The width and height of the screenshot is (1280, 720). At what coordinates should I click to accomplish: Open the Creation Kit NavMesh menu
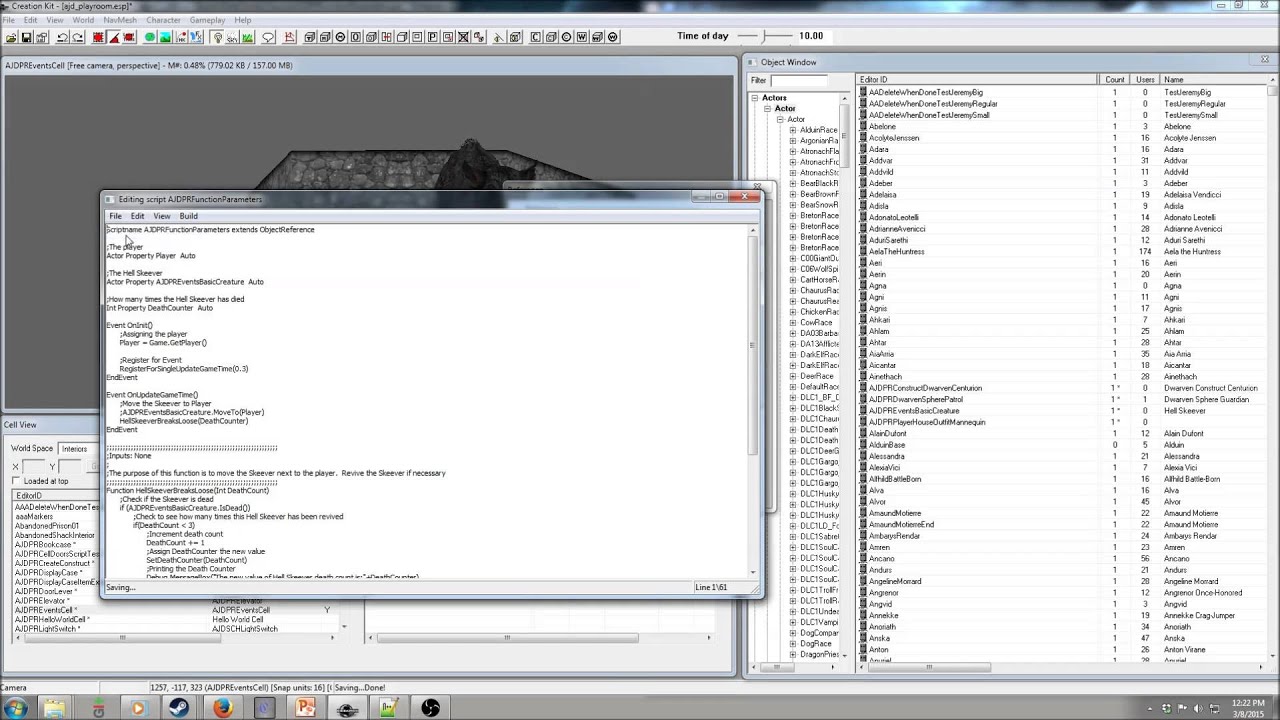click(120, 20)
